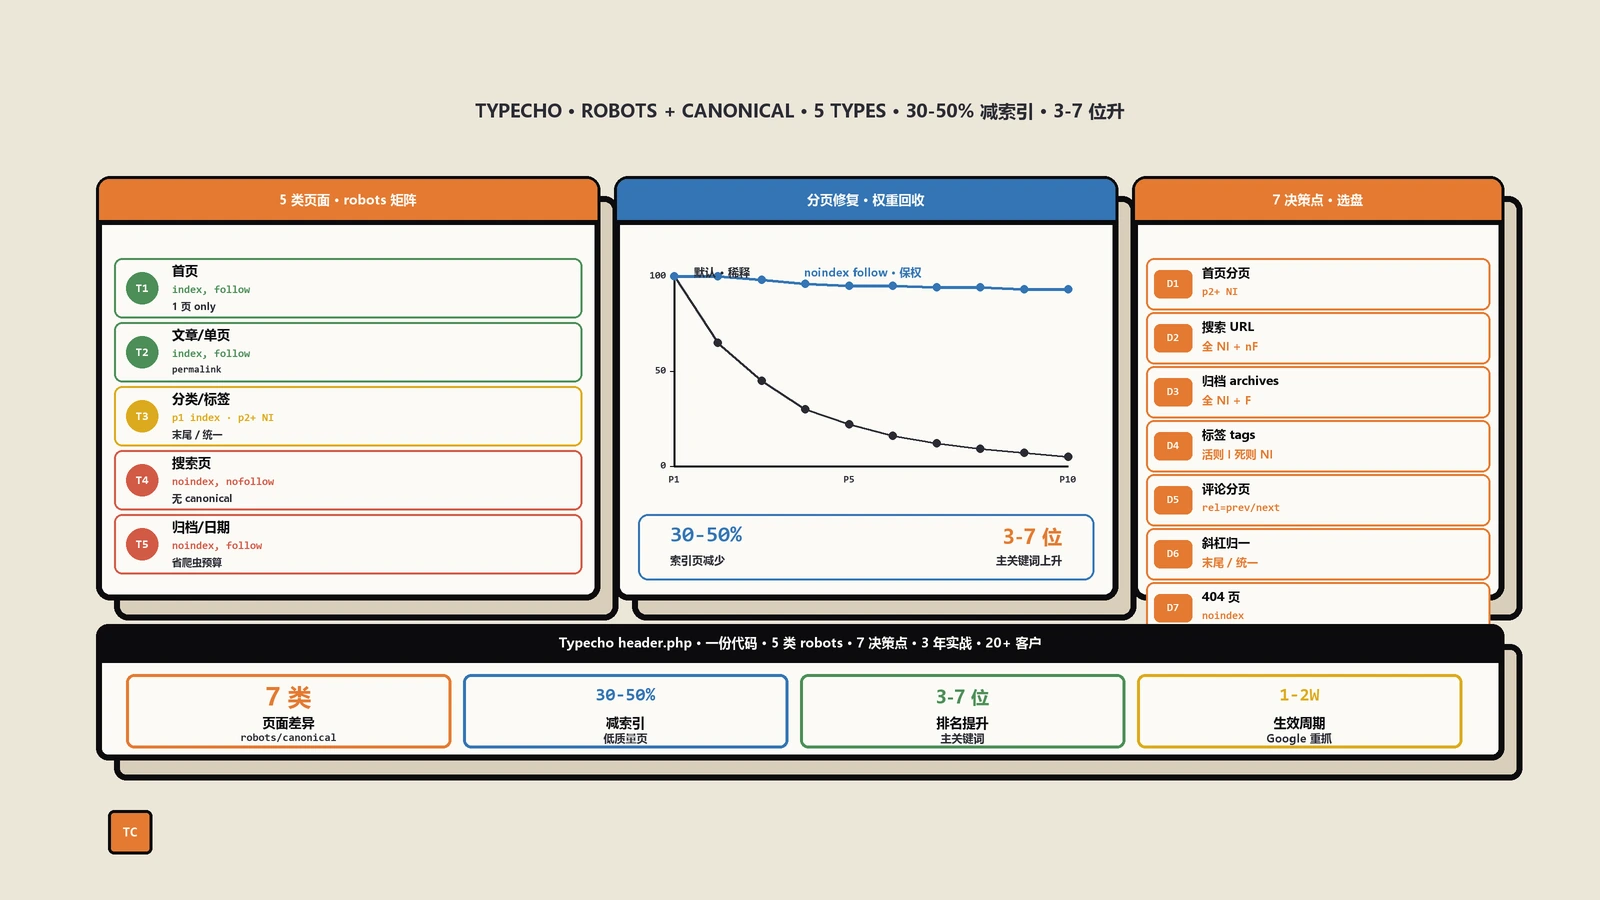Click the black 'Typecho header.php' summary bar
1600x900 pixels.
pos(800,643)
